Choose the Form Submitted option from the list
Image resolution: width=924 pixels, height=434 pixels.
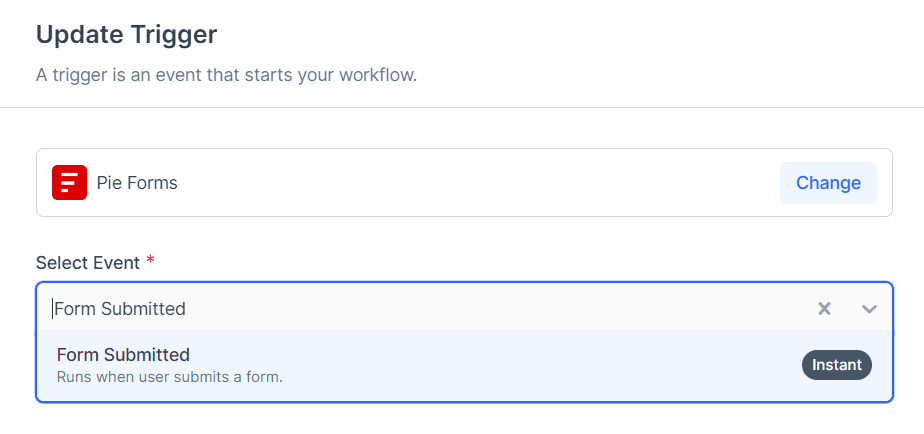123,355
